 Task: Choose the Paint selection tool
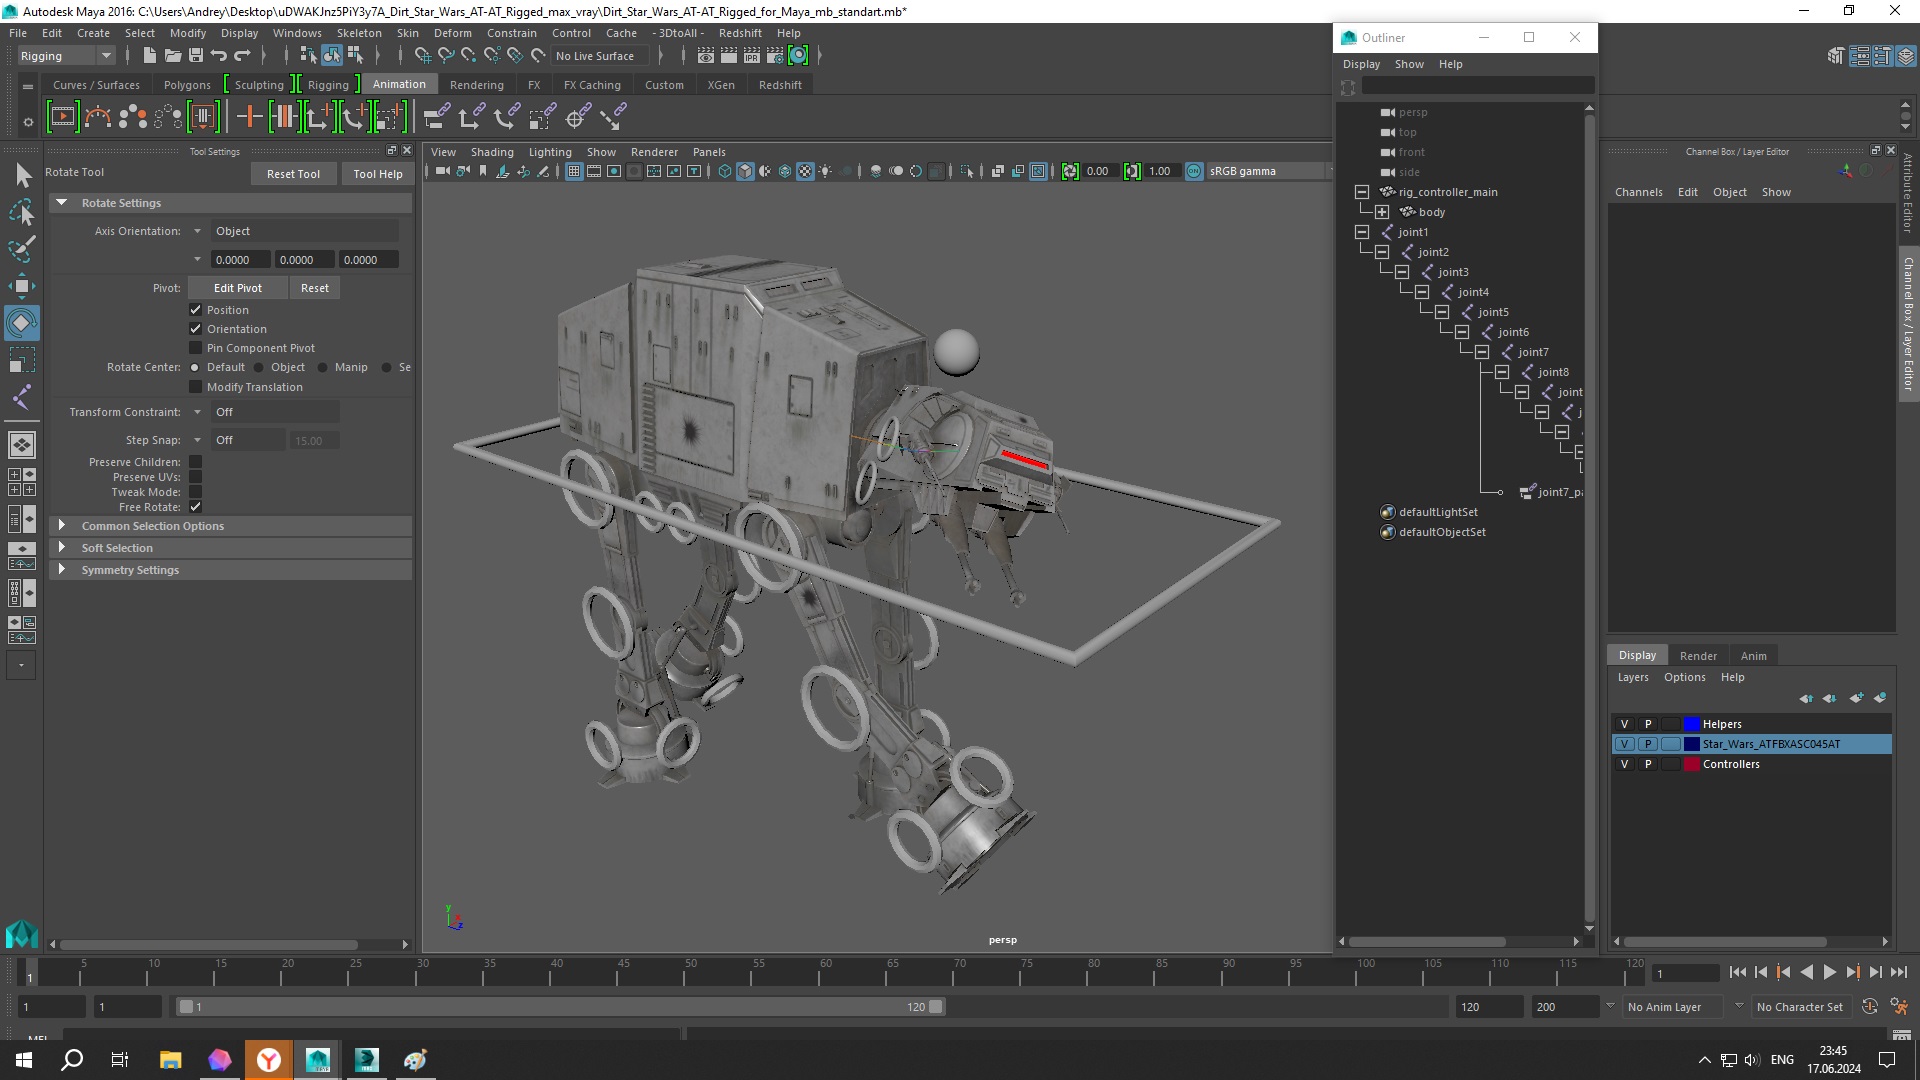click(22, 248)
